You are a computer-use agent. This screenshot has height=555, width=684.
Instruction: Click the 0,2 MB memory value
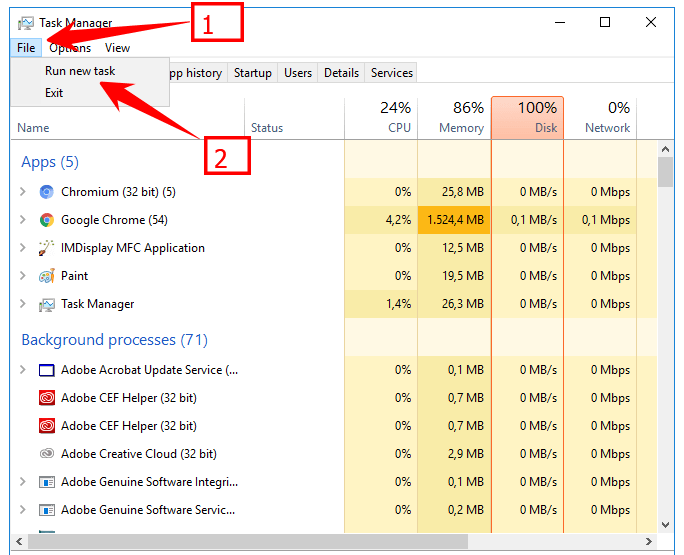(465, 510)
